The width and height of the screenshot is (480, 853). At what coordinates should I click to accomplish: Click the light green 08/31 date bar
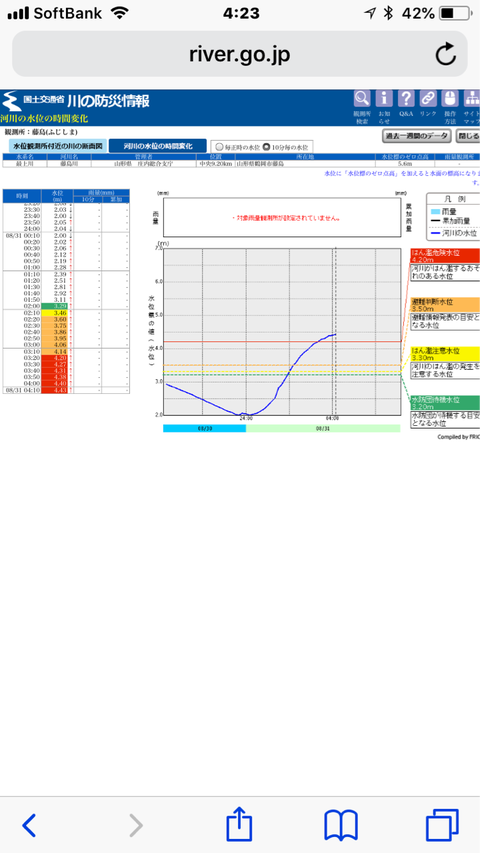pos(323,428)
